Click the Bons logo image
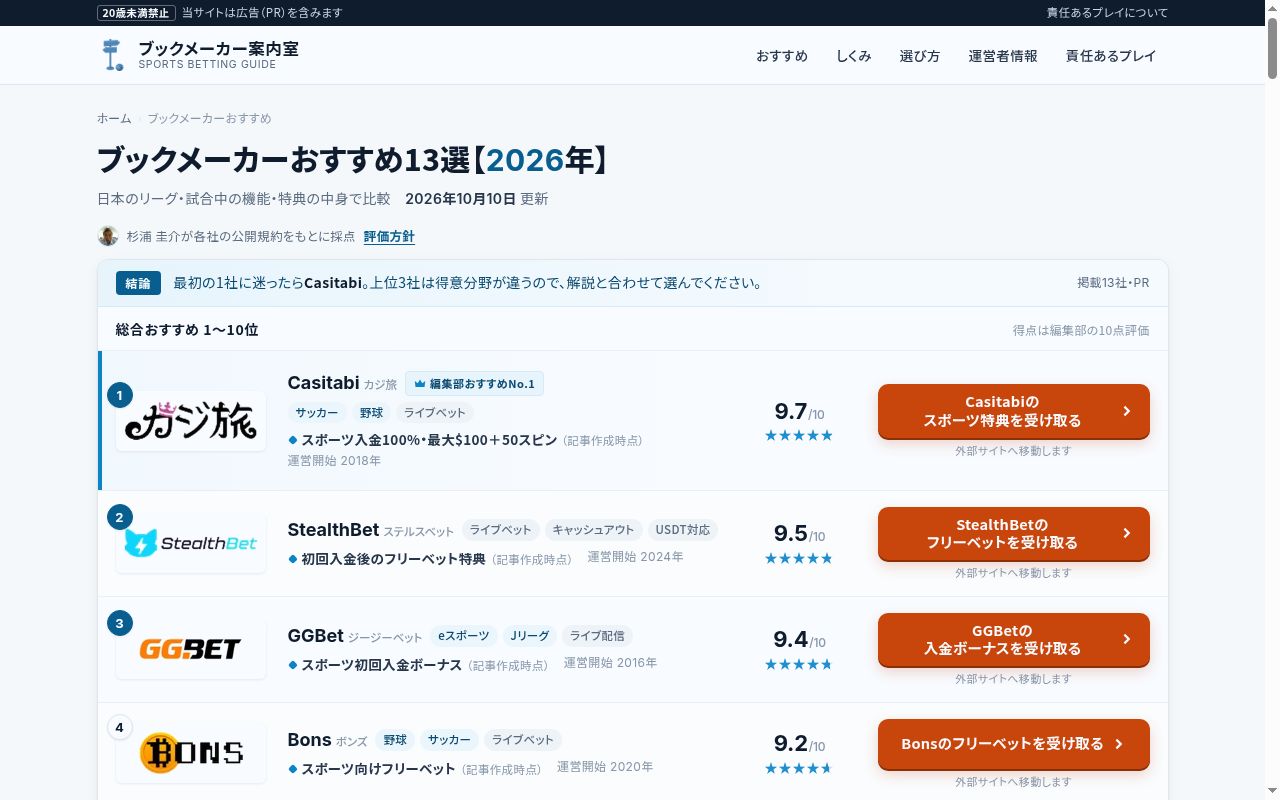This screenshot has height=800, width=1280. [191, 752]
